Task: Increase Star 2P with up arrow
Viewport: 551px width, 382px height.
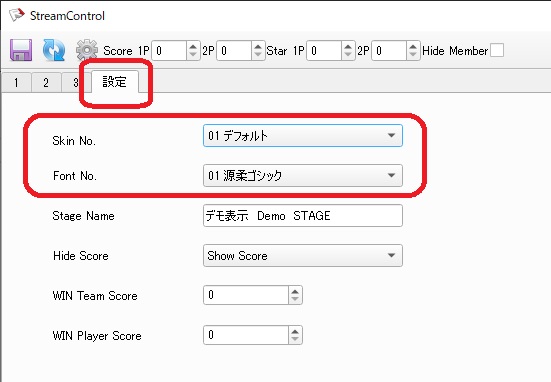Action: 413,46
